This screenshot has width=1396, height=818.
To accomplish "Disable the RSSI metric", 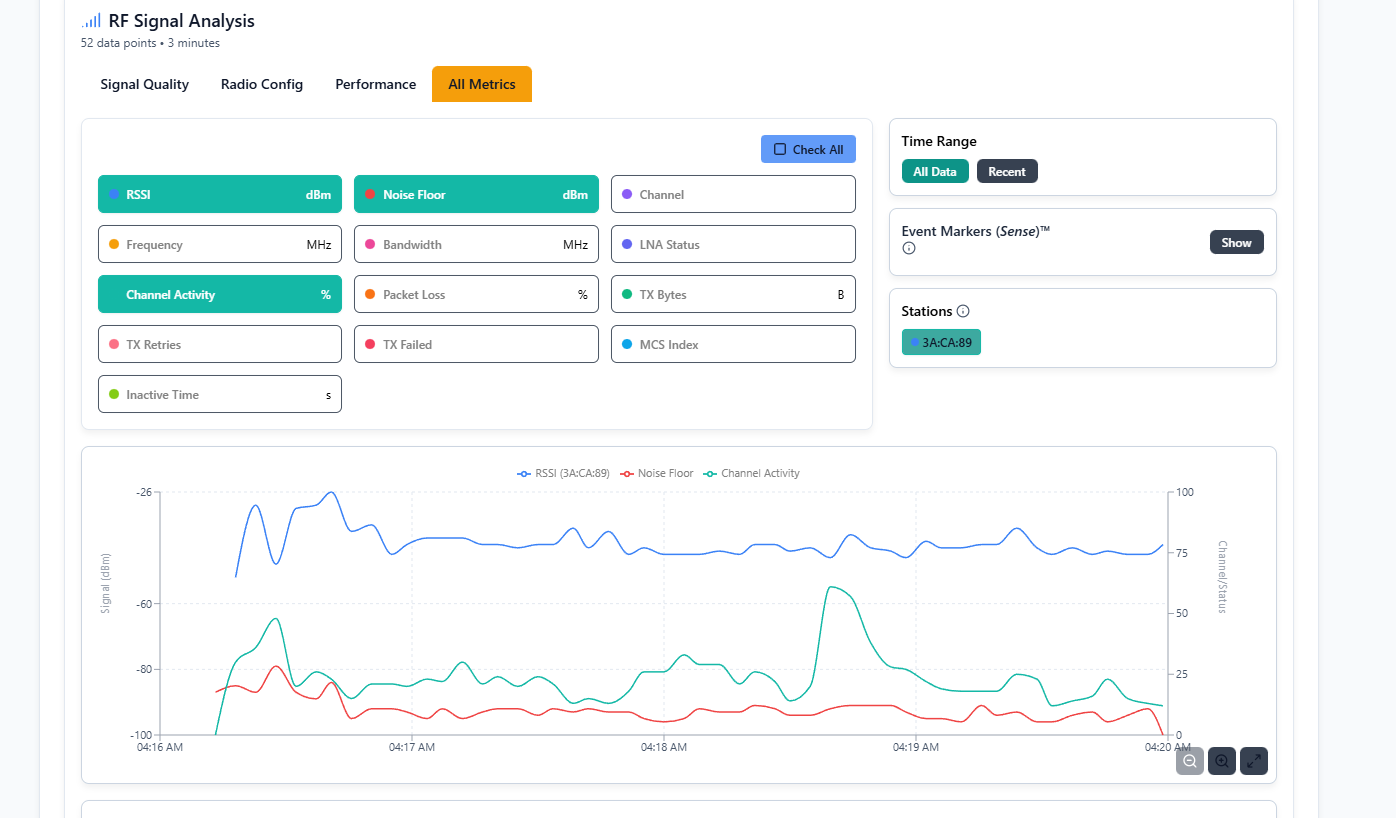I will [220, 195].
